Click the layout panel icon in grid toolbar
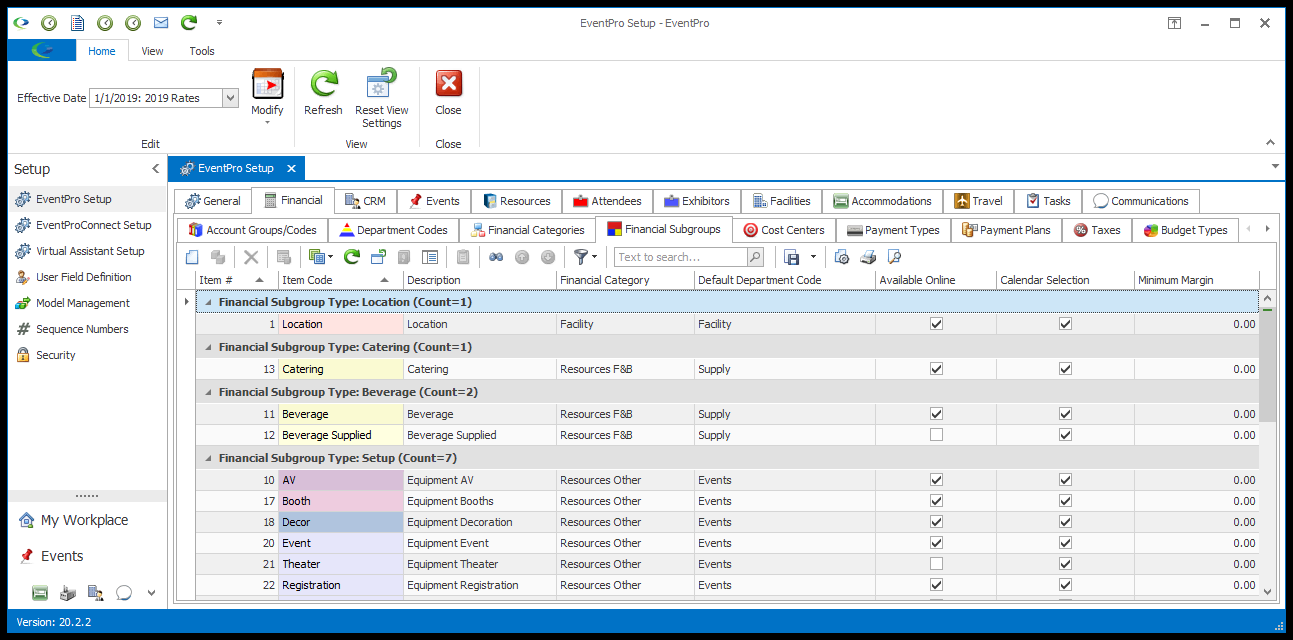1293x640 pixels. coord(430,257)
